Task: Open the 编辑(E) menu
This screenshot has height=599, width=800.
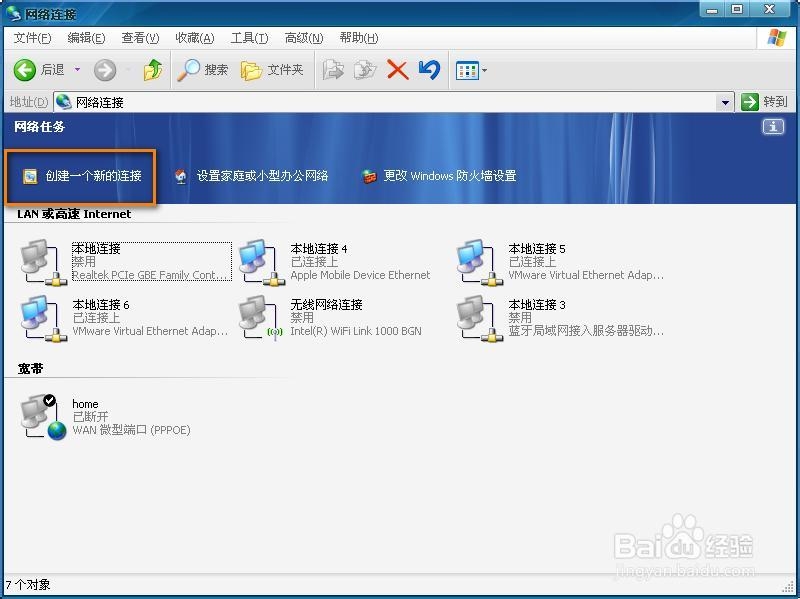Action: [86, 38]
